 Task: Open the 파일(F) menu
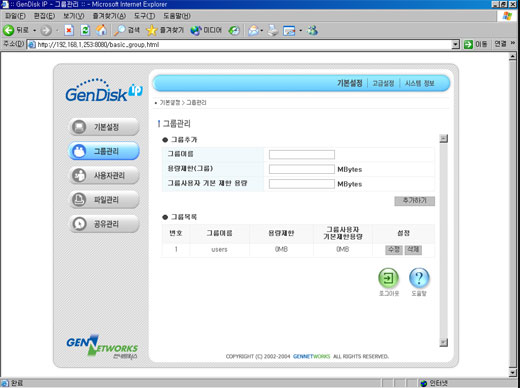pos(15,16)
